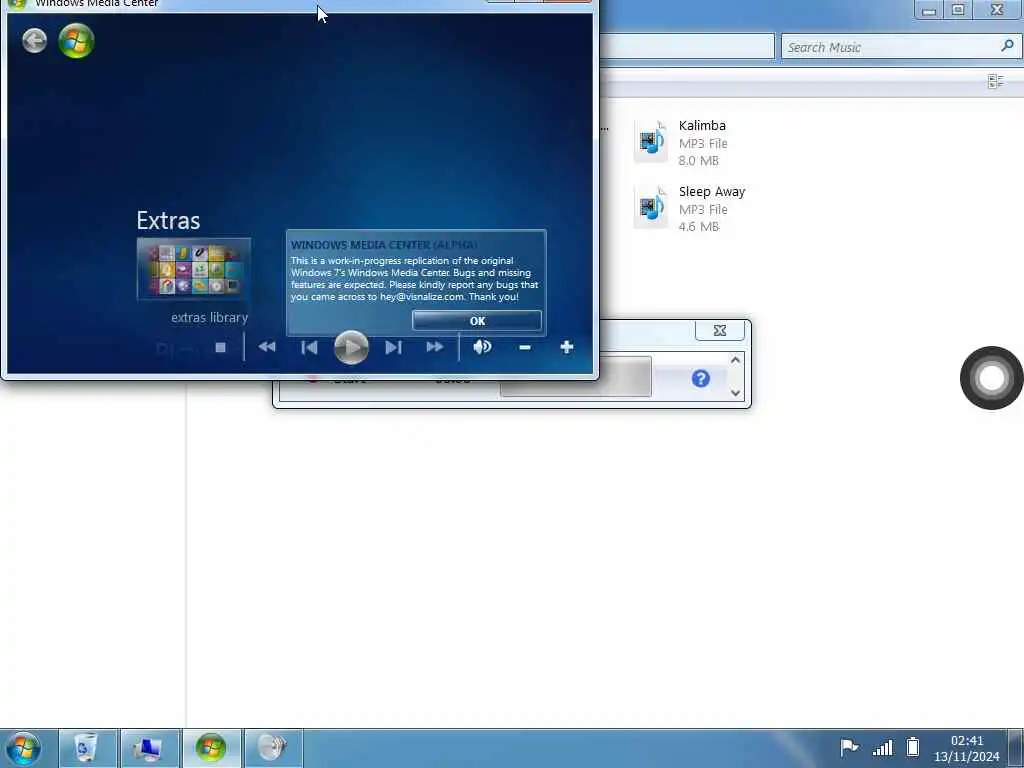The width and height of the screenshot is (1024, 768).
Task: Open the battery status tray icon
Action: click(x=913, y=746)
